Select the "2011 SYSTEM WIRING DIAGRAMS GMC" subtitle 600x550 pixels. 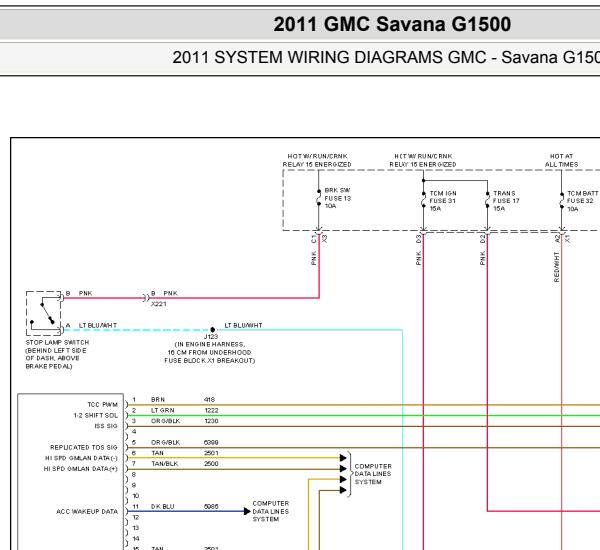(329, 57)
